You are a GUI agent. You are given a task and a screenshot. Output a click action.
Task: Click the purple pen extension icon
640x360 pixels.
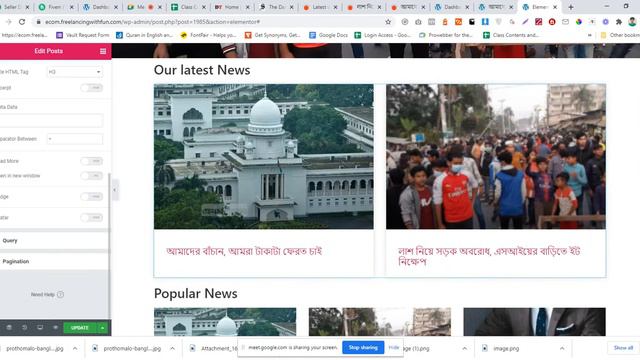click(x=525, y=22)
